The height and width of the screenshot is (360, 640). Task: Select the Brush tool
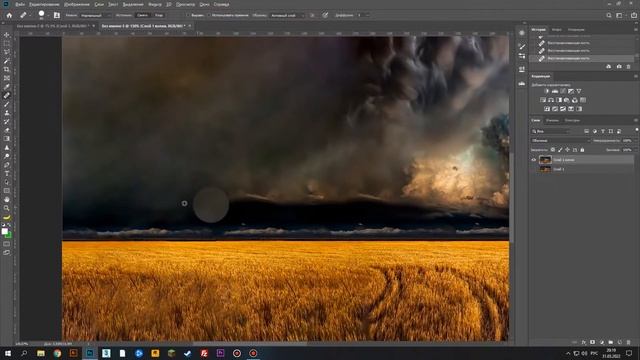point(7,104)
